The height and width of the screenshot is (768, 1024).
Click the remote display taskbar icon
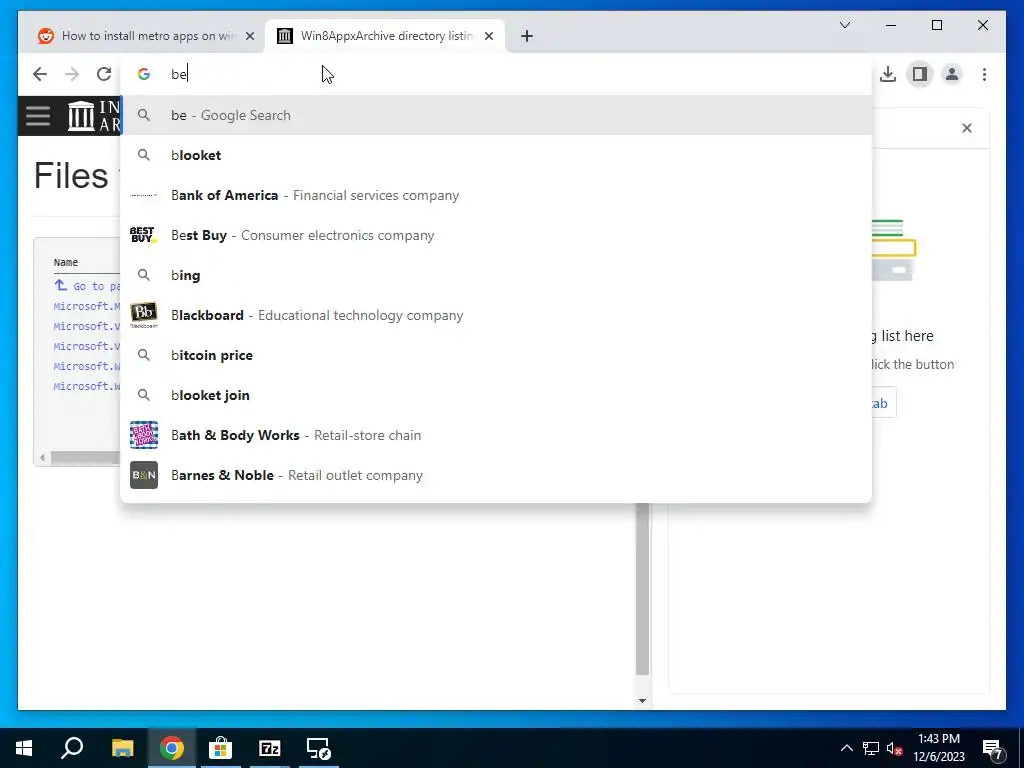319,748
